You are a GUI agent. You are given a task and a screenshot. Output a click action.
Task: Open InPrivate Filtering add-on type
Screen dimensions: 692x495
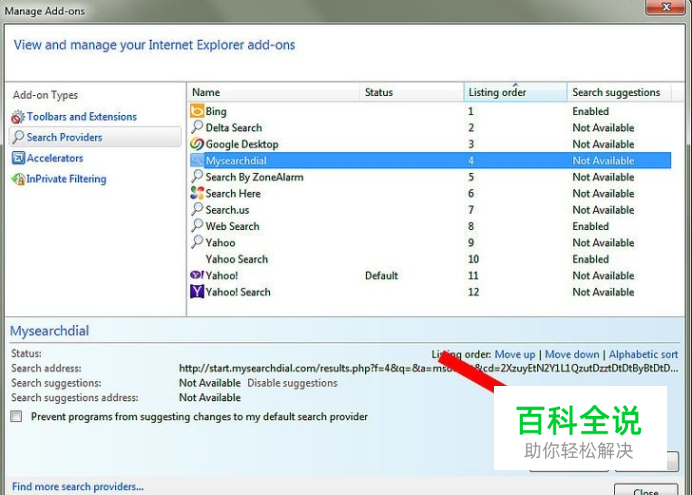pos(66,179)
